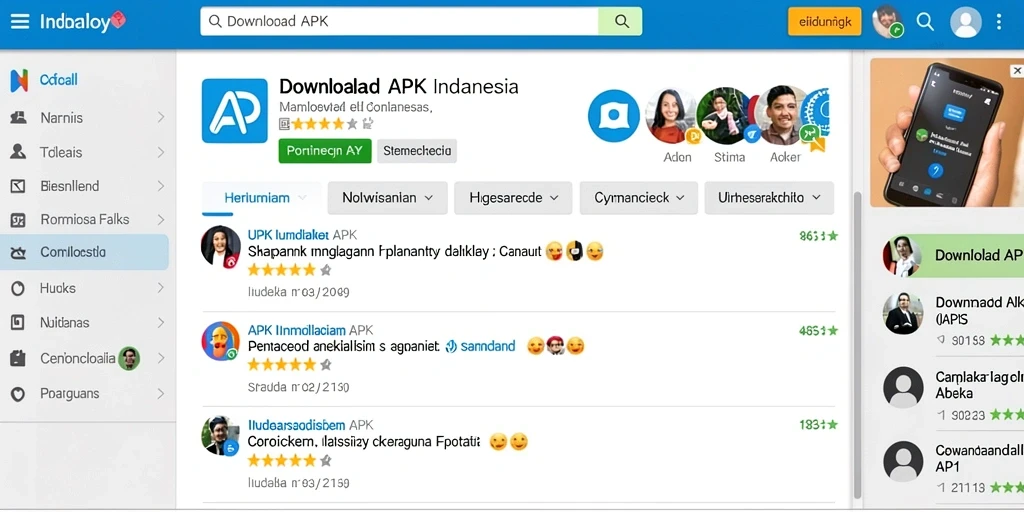This screenshot has height=512, width=1024.
Task: Click the Srauda n·02/2130 date text
Action: pyautogui.click(x=298, y=387)
